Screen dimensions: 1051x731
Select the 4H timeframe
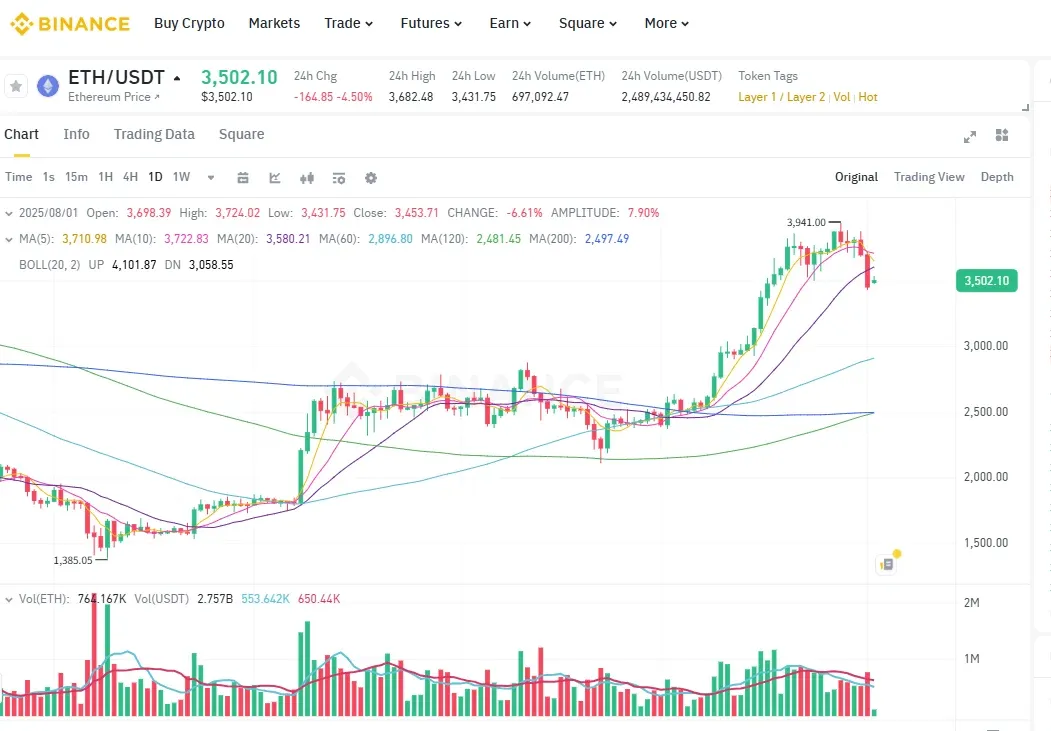(130, 177)
